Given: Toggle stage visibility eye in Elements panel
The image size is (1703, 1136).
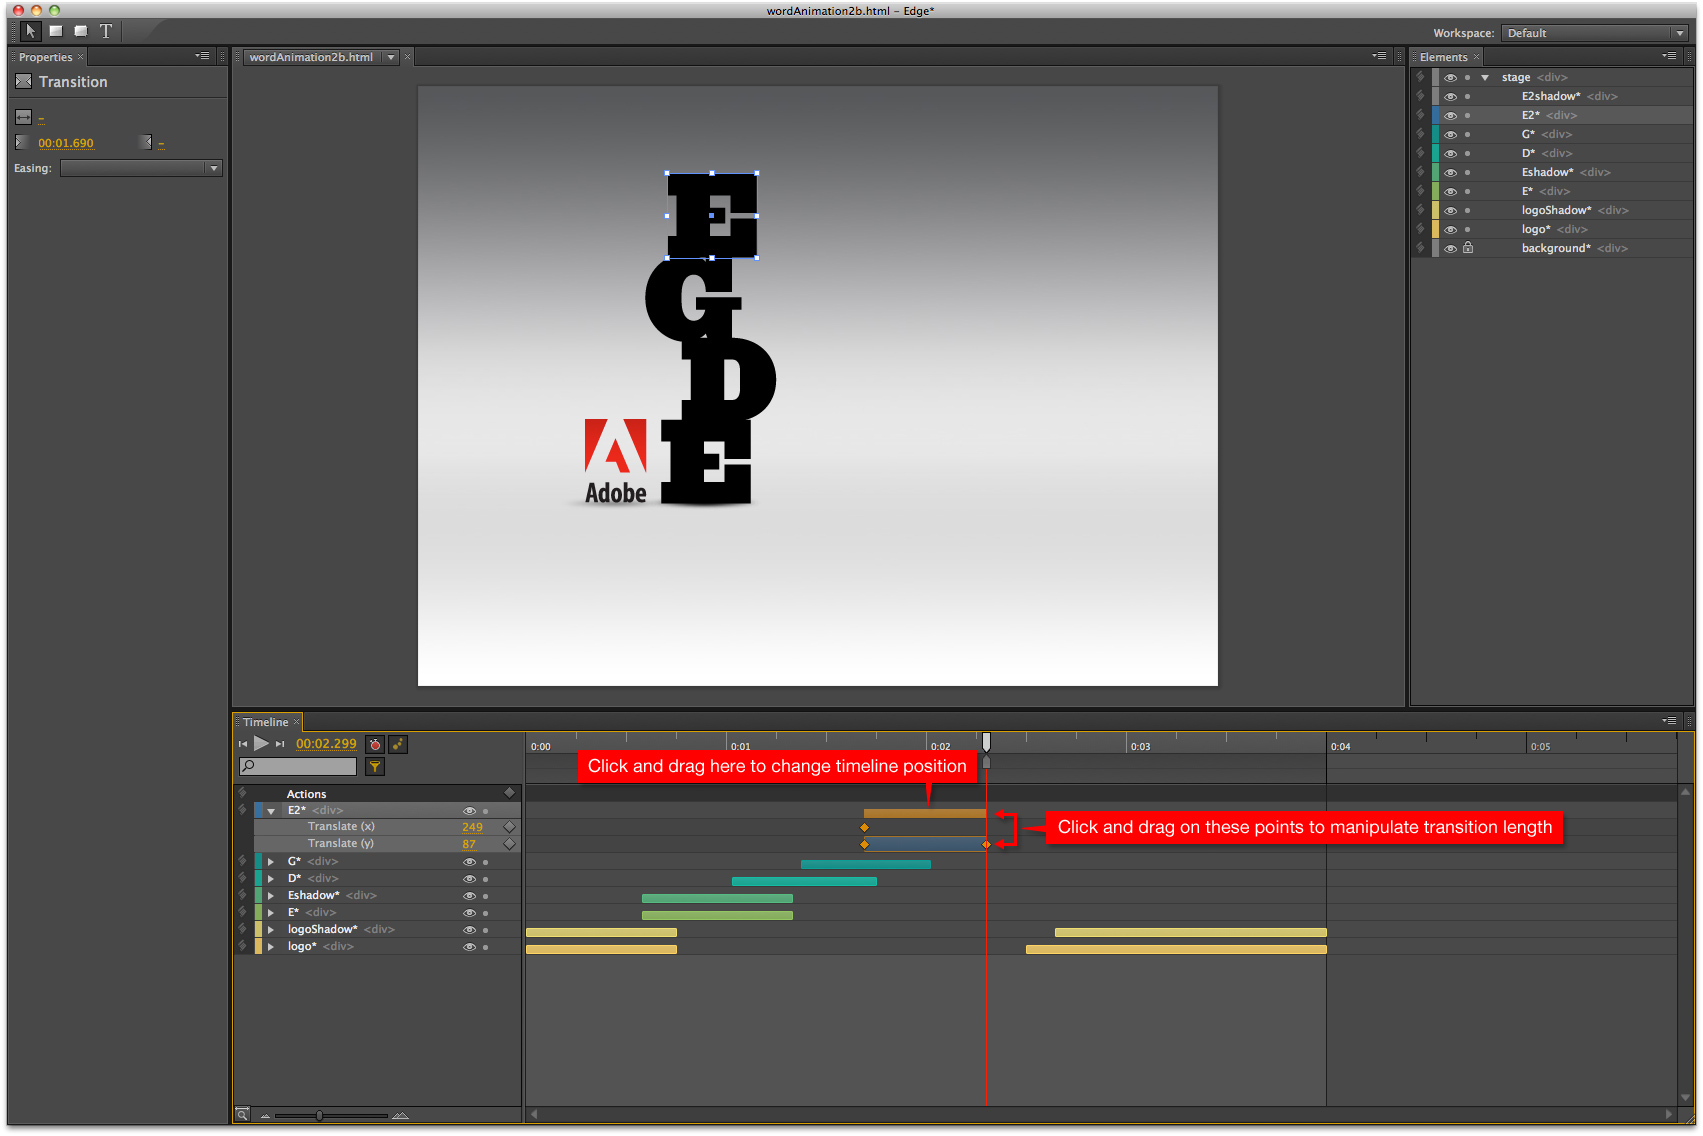Looking at the screenshot, I should 1450,77.
